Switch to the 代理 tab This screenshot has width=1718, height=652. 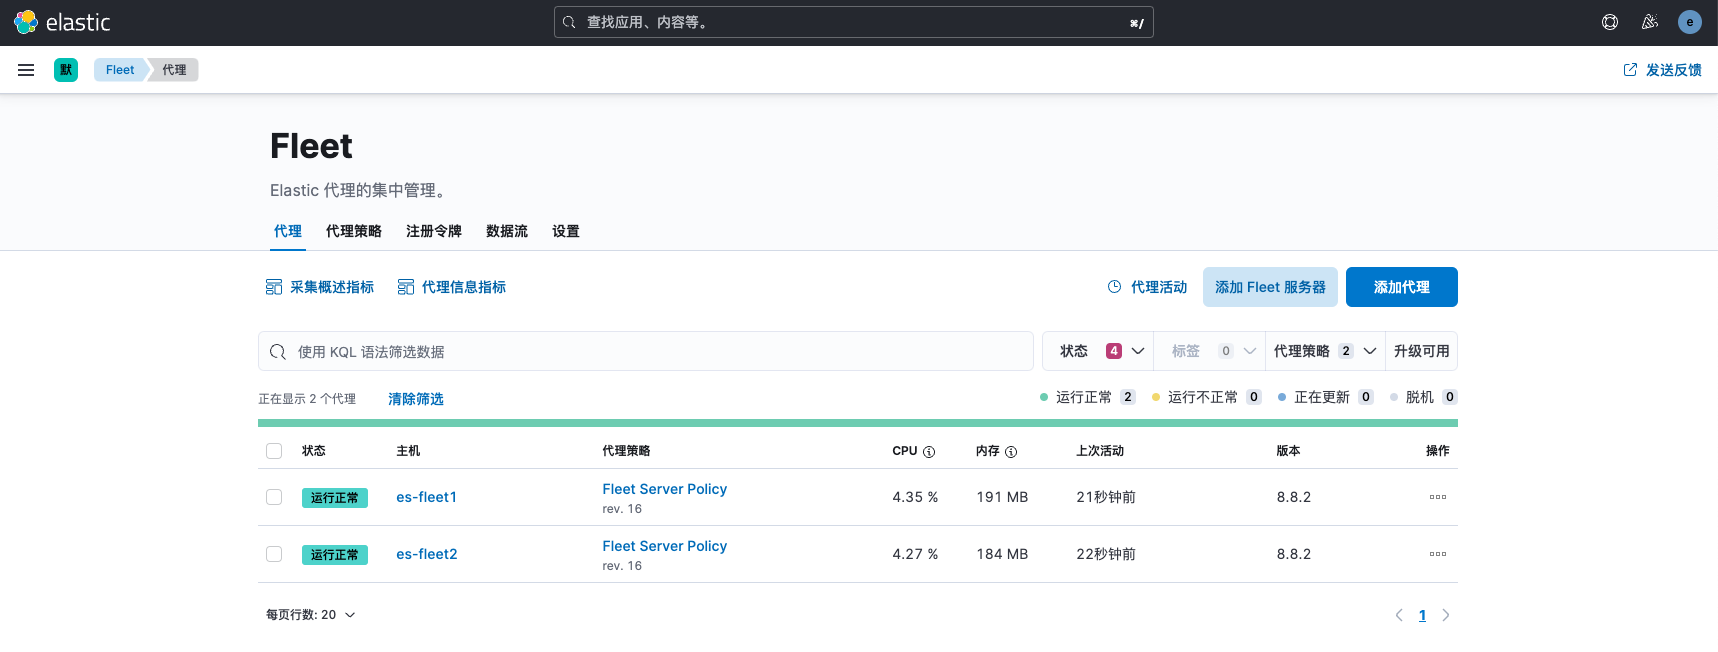pyautogui.click(x=288, y=231)
